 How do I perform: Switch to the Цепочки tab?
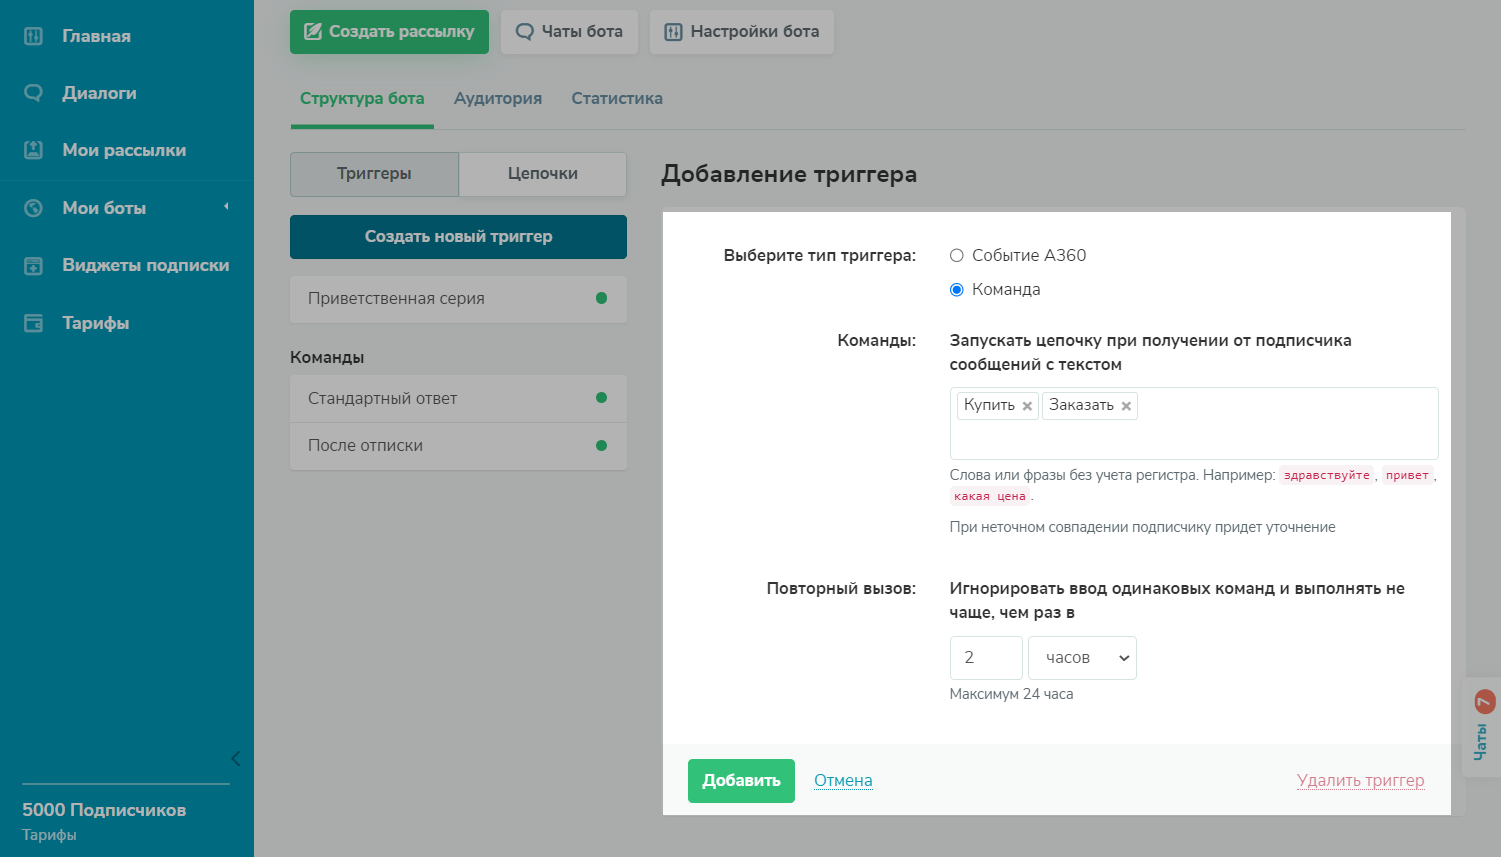click(x=542, y=174)
